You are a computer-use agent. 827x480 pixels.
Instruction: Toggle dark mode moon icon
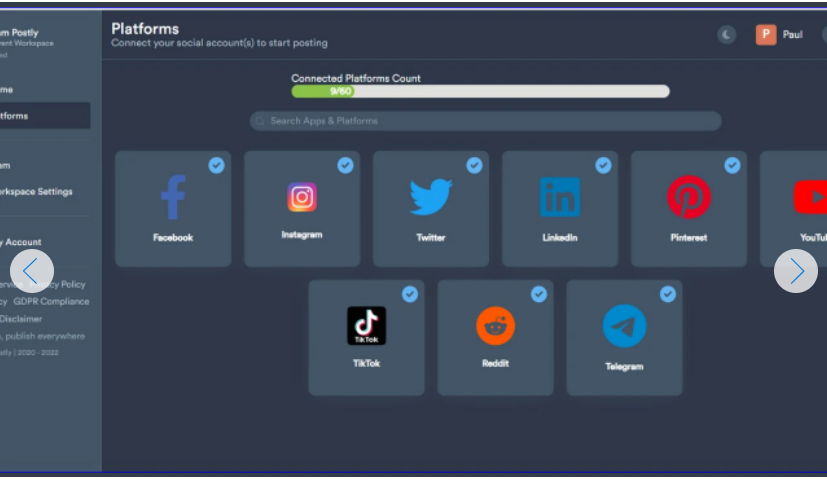tap(726, 35)
